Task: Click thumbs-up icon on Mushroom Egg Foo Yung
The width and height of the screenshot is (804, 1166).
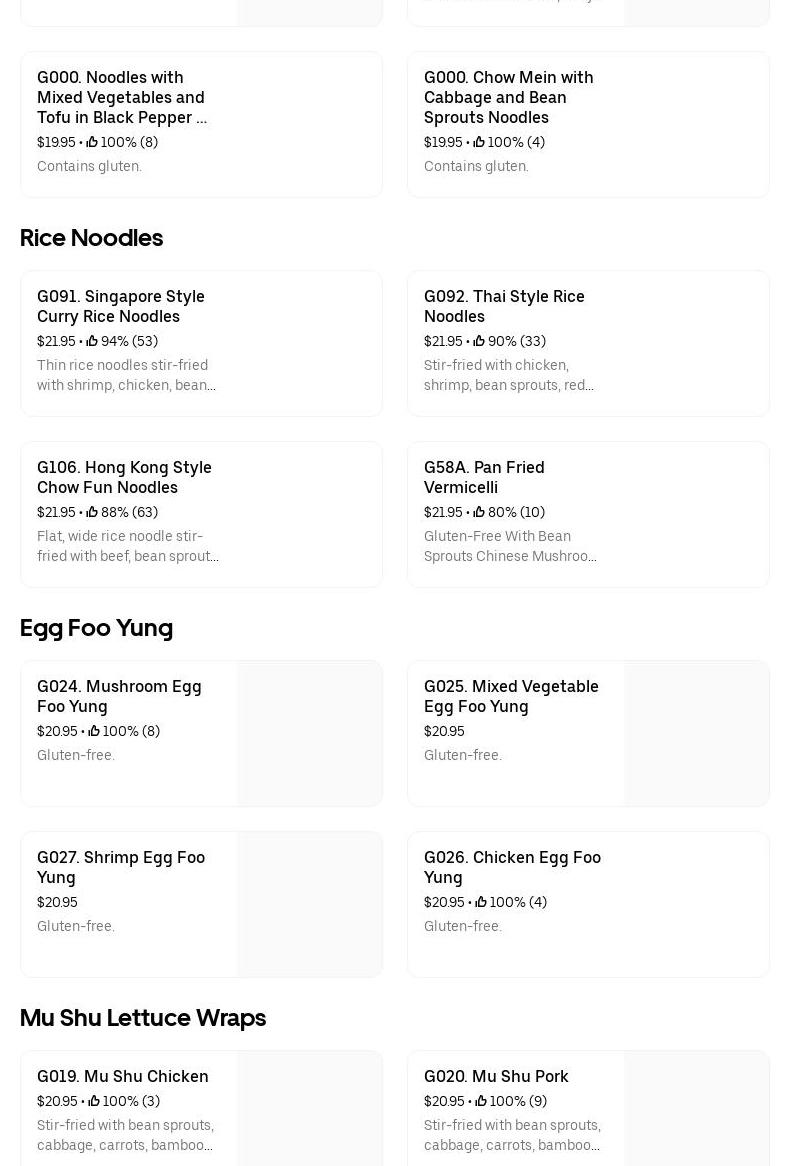Action: click(94, 732)
